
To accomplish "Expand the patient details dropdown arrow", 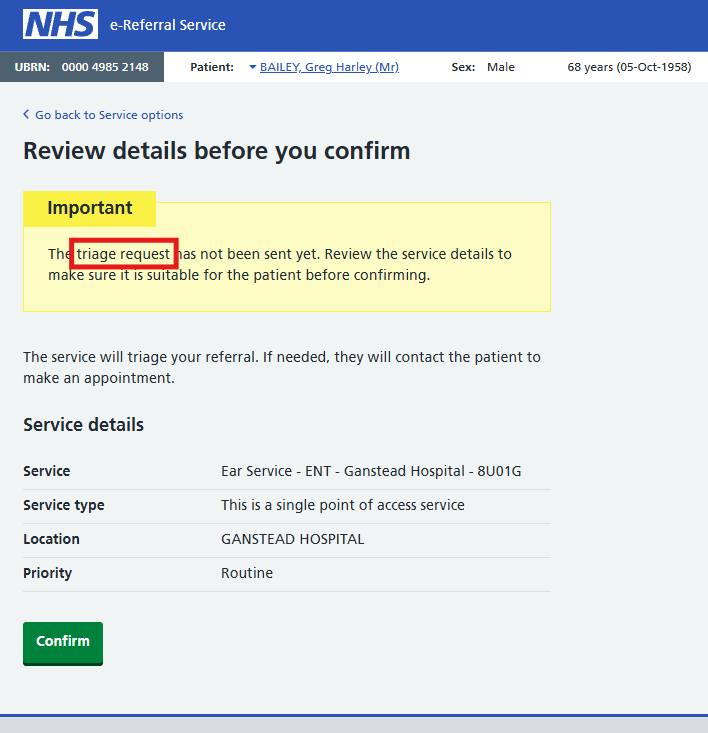I will pos(252,67).
